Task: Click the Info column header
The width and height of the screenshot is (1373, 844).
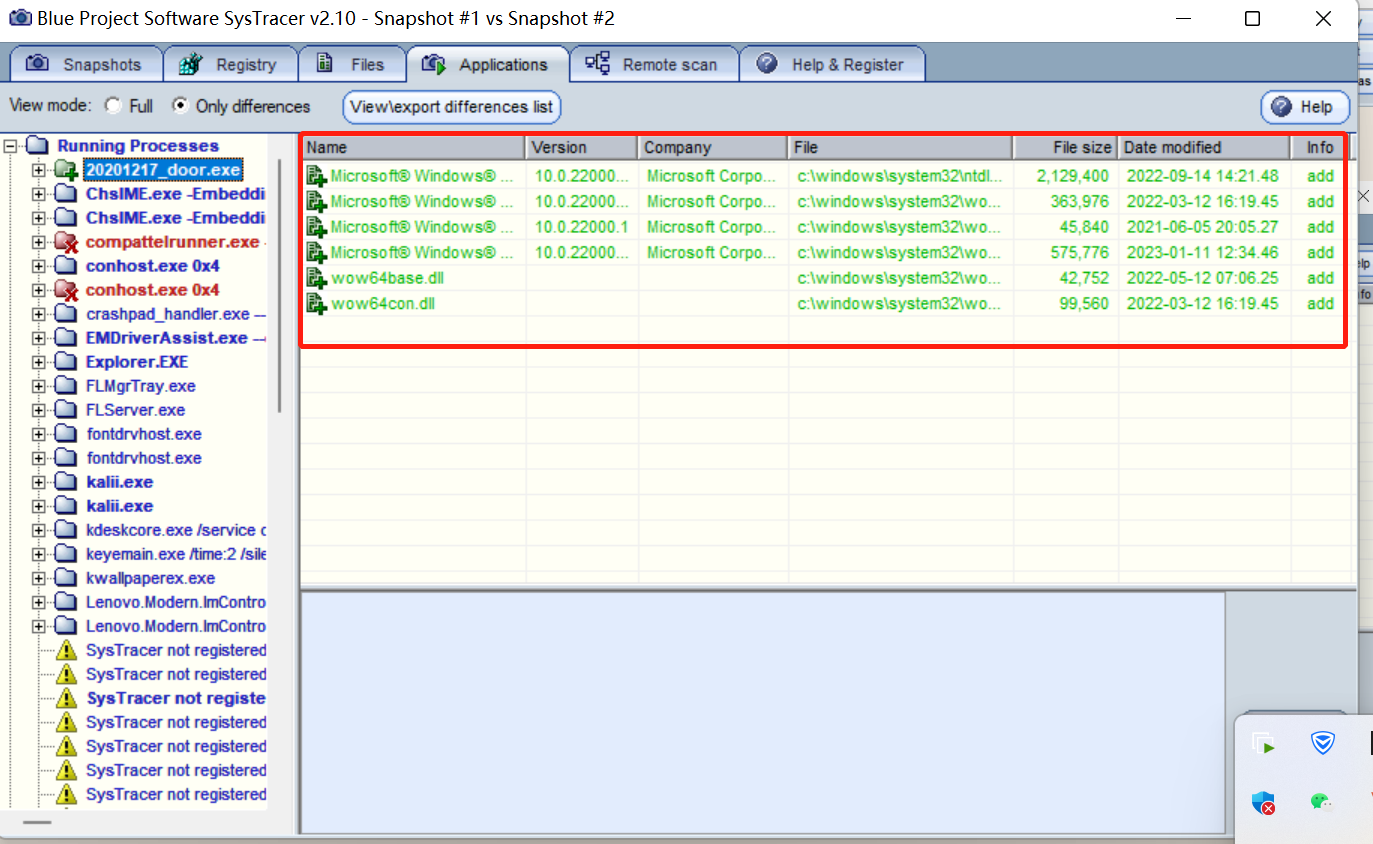Action: [x=1320, y=147]
